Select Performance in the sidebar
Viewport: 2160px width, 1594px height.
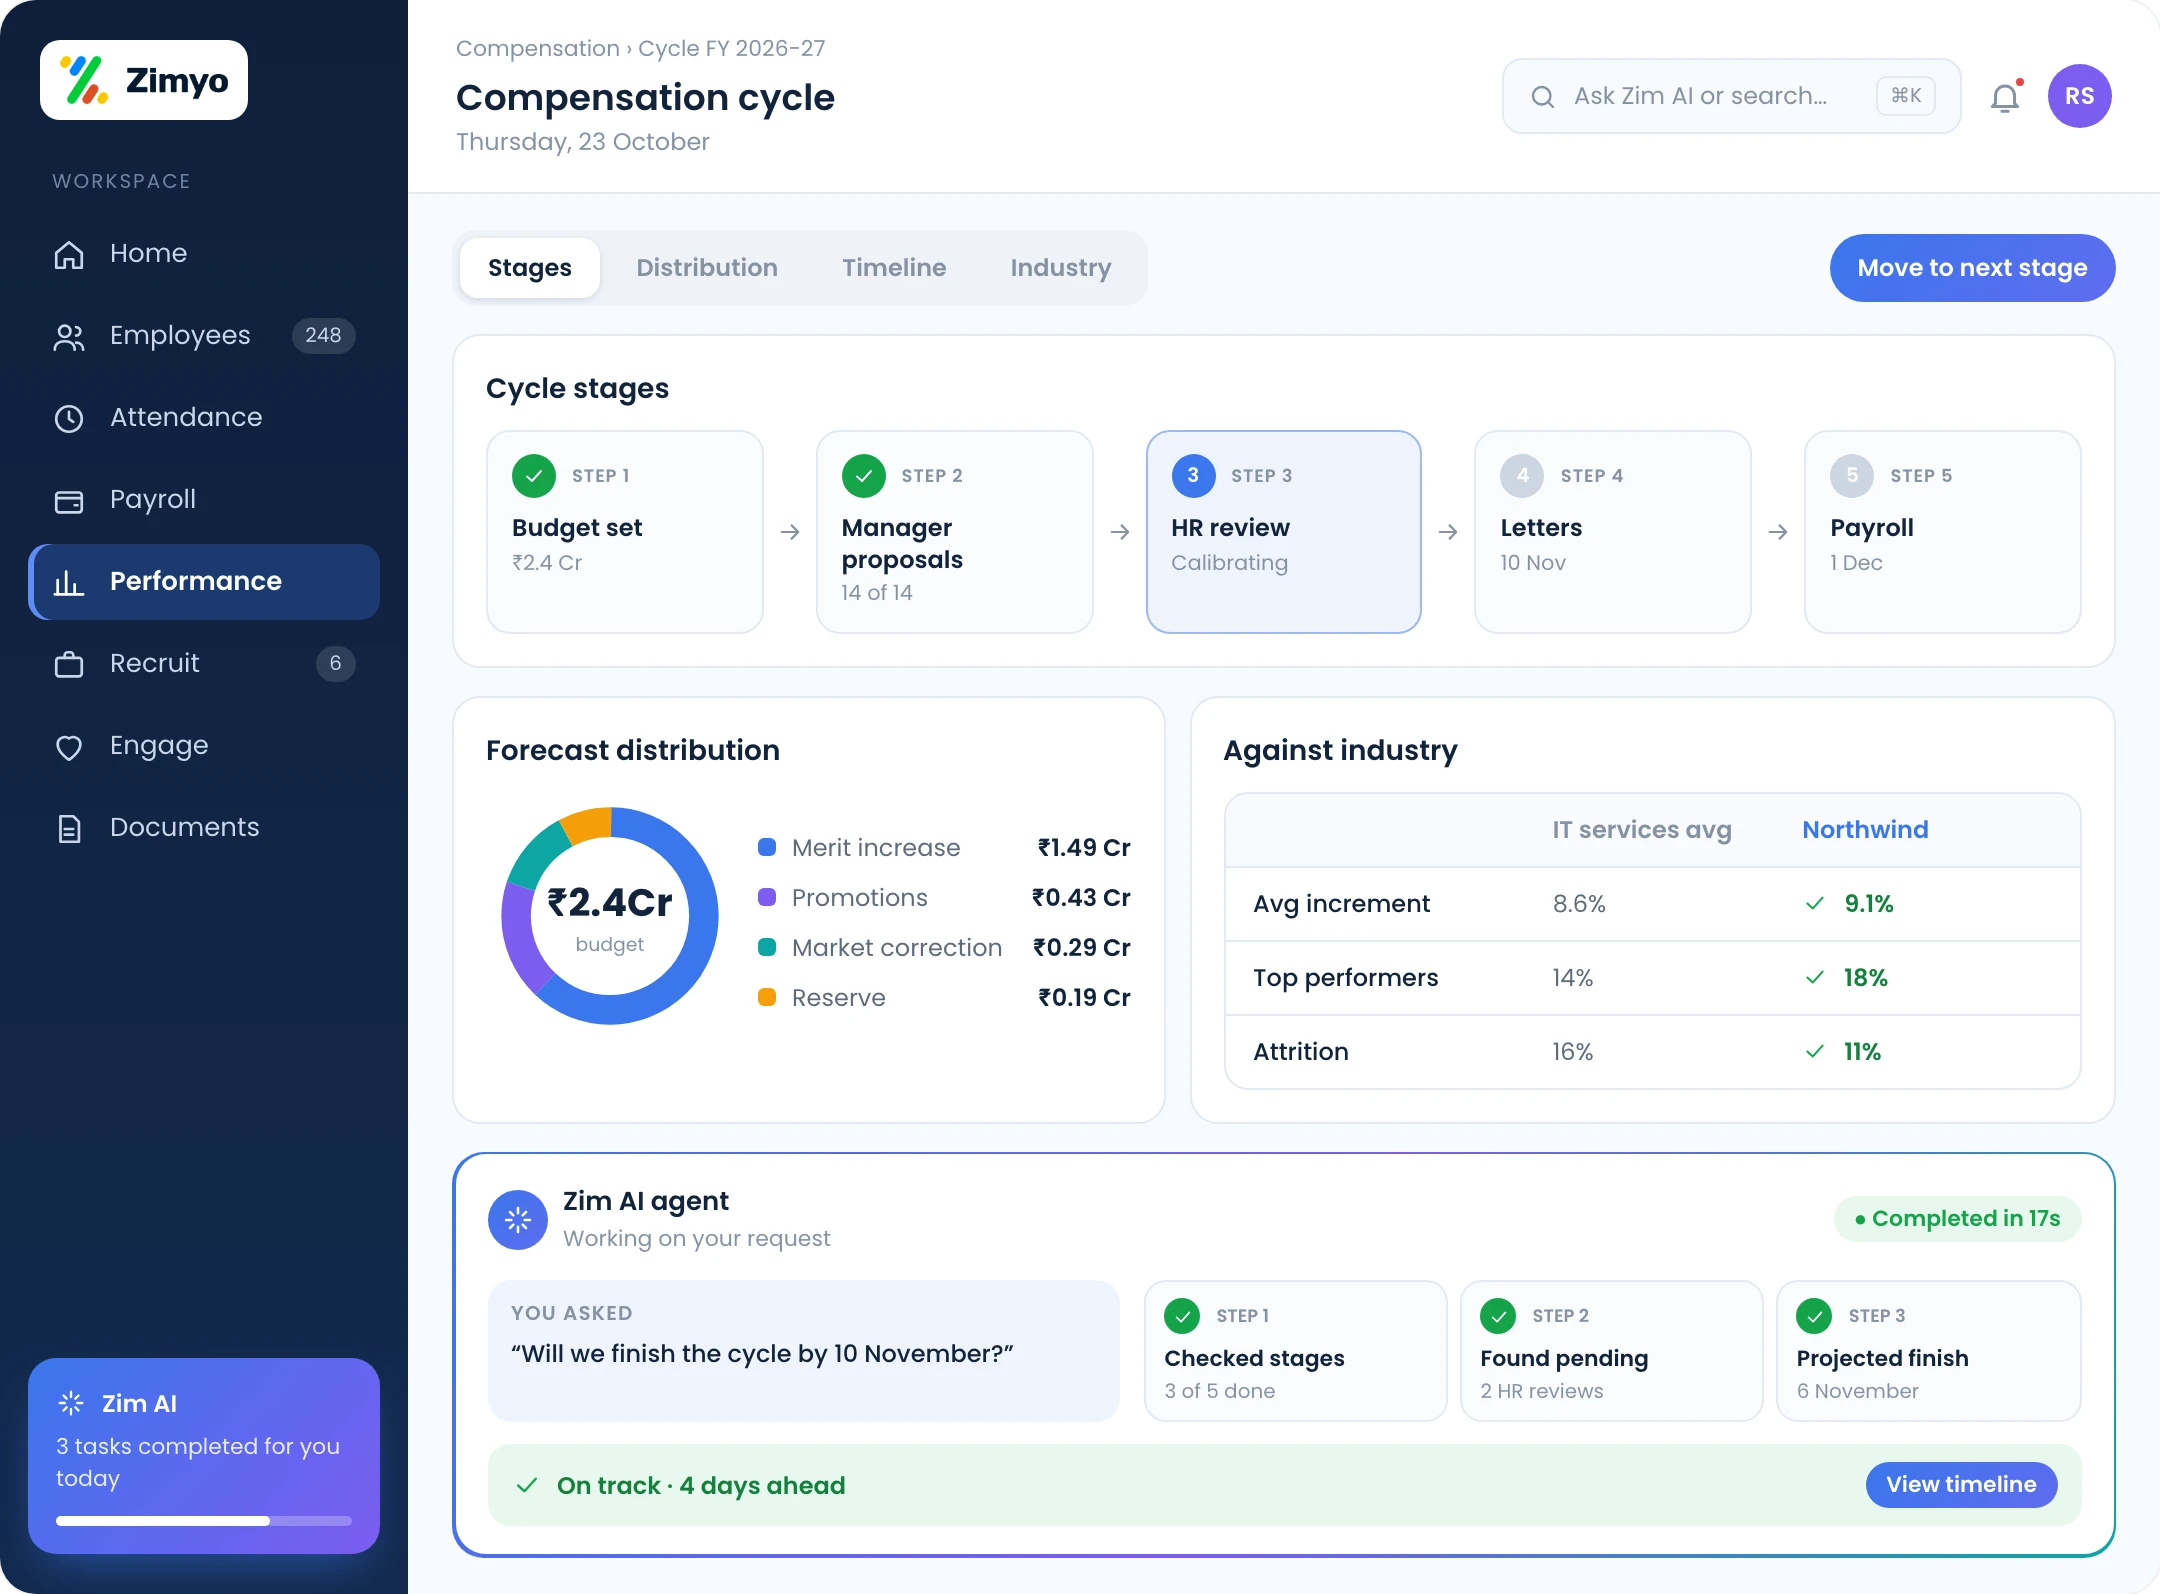pos(204,581)
